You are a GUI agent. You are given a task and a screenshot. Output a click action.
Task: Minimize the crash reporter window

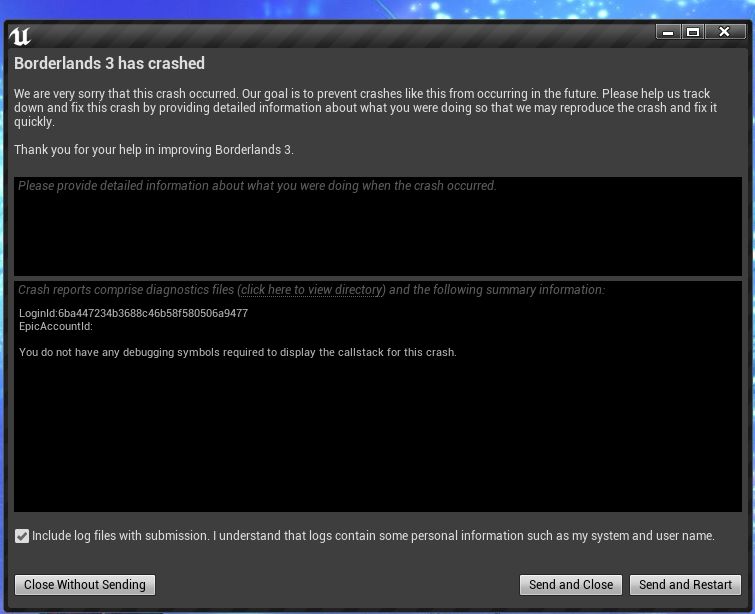coord(668,32)
